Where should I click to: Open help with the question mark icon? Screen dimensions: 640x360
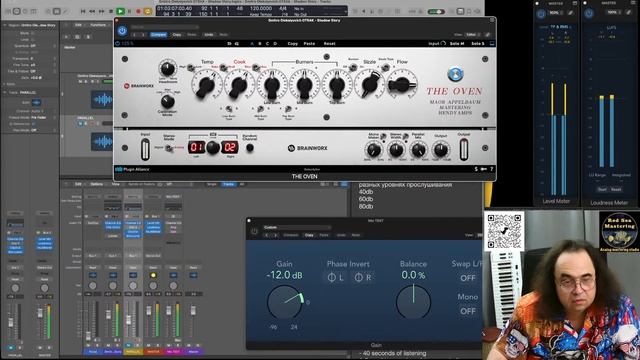pos(491,169)
